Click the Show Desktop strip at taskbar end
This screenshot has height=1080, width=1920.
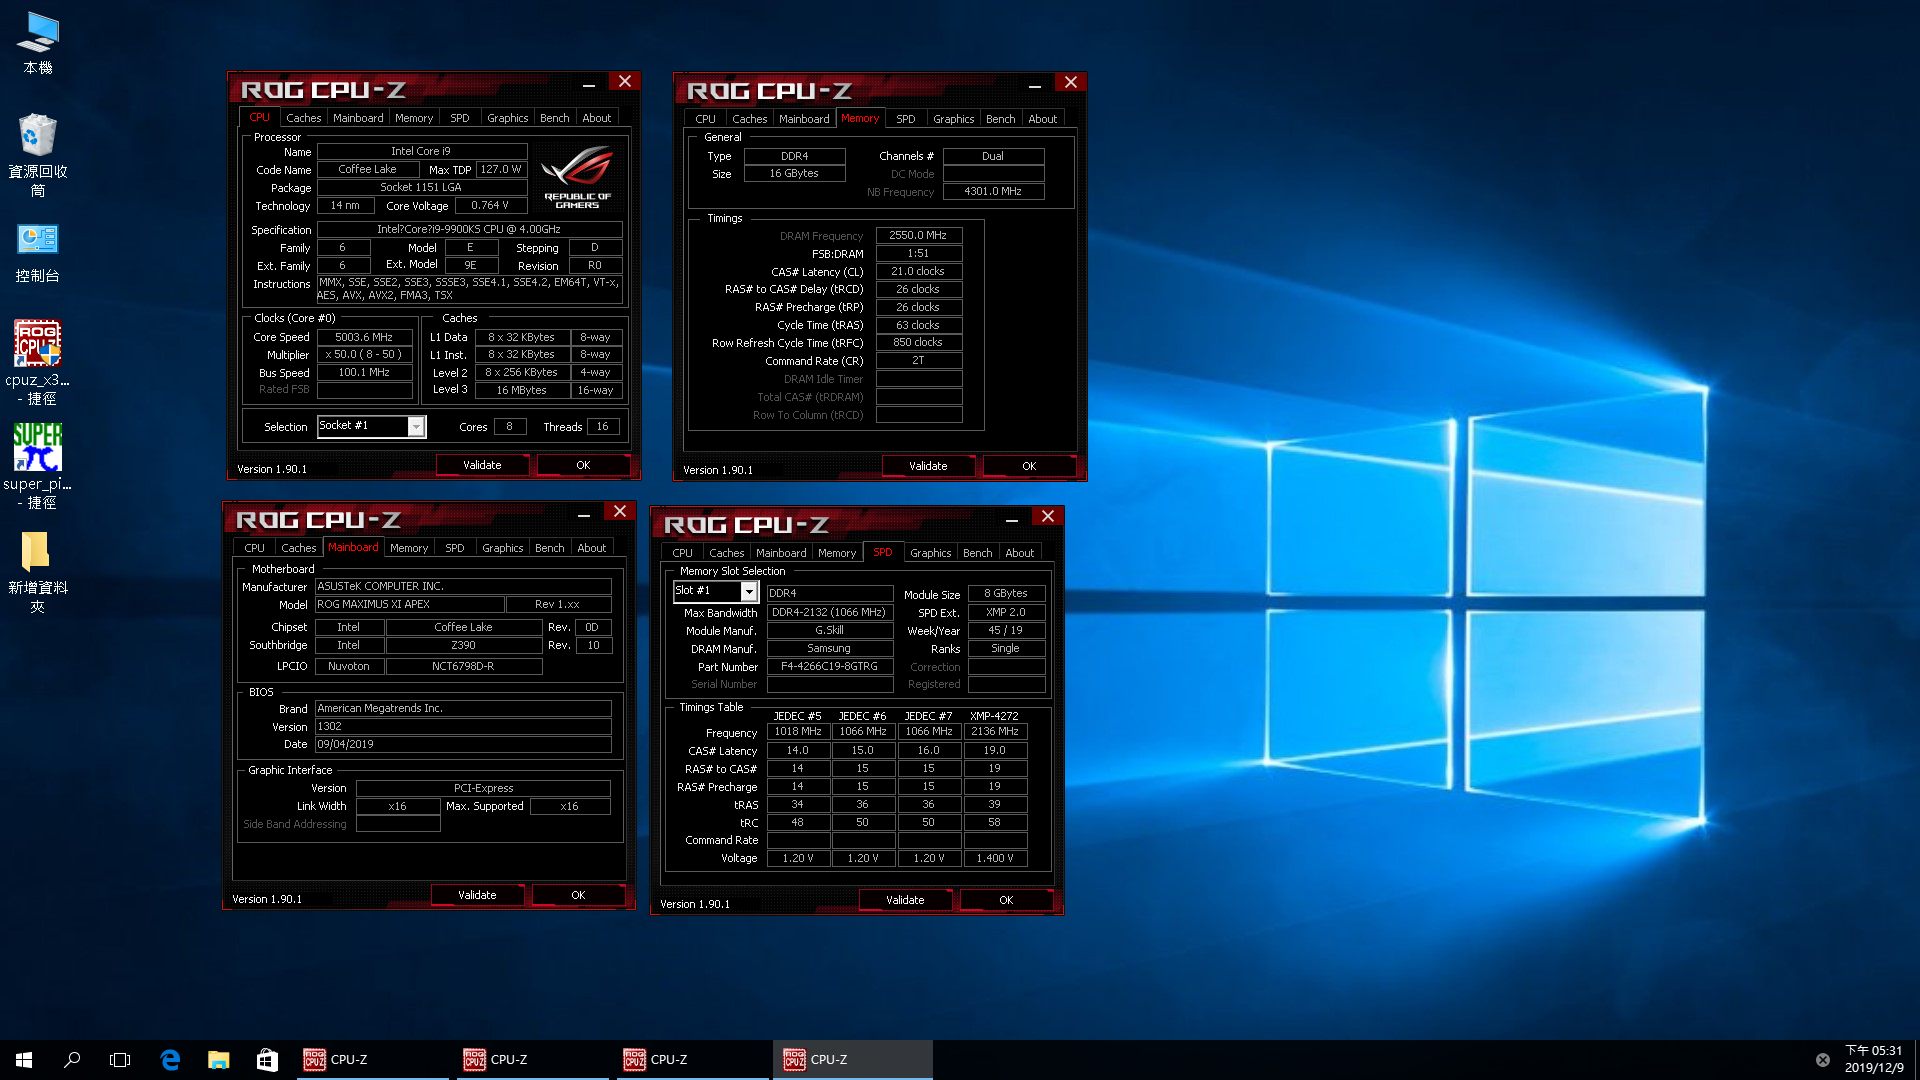(1916, 1060)
